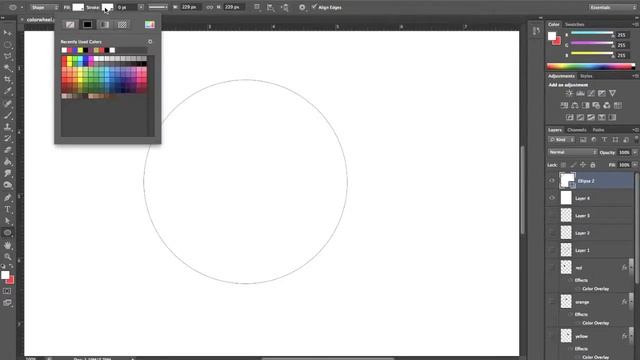Select the History Brush tool
Screen dimensions: 640x360
7,138
